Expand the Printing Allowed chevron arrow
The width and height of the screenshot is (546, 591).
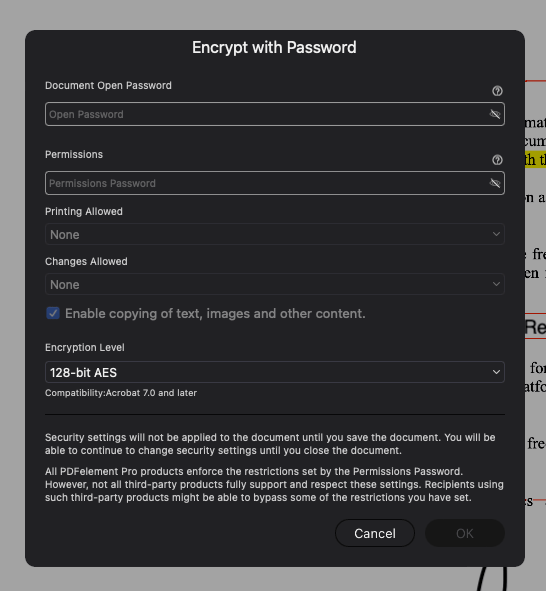point(496,234)
